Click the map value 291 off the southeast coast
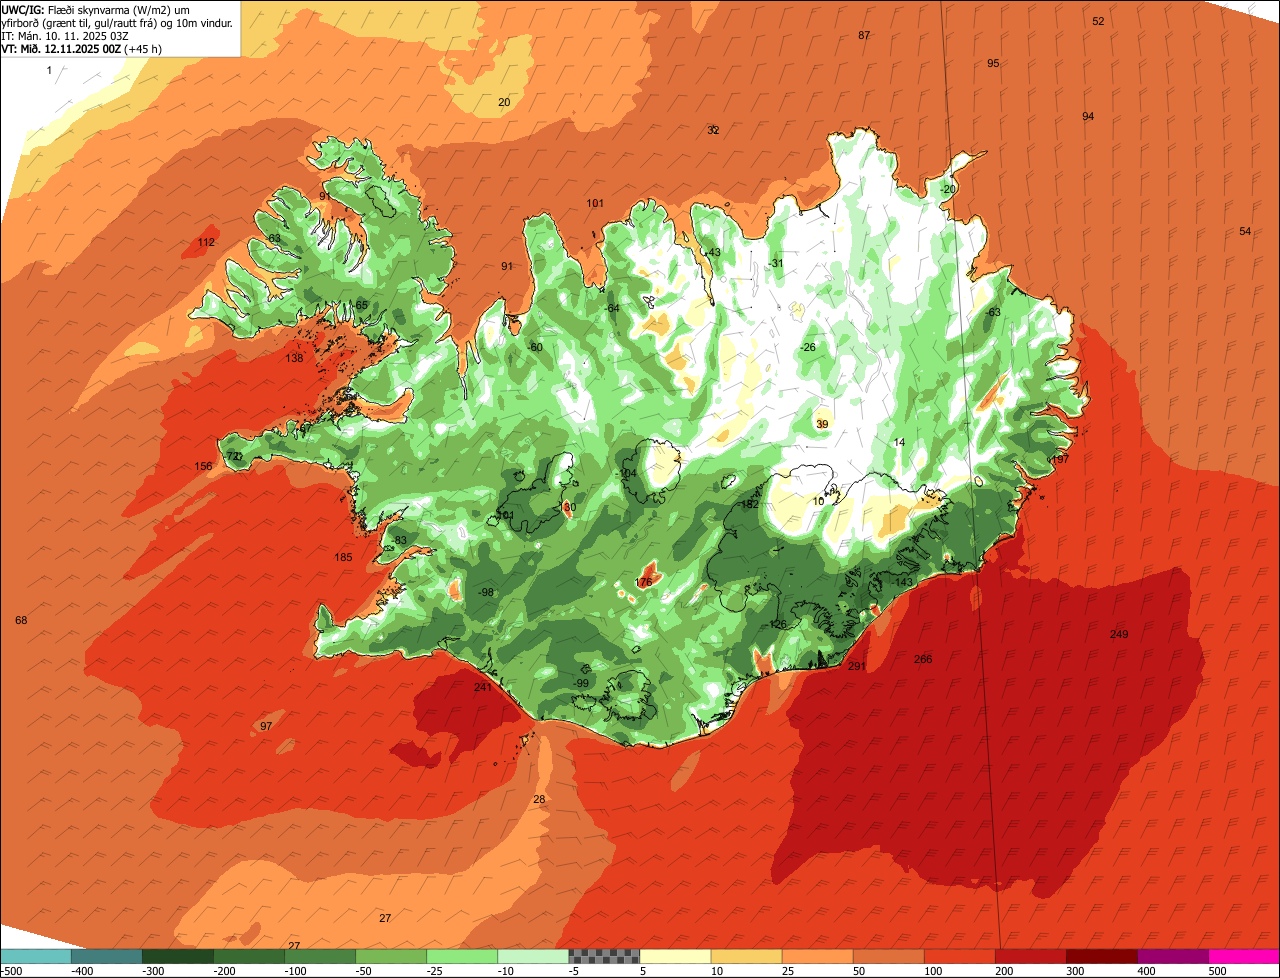Viewport: 1280px width, 978px height. (856, 666)
